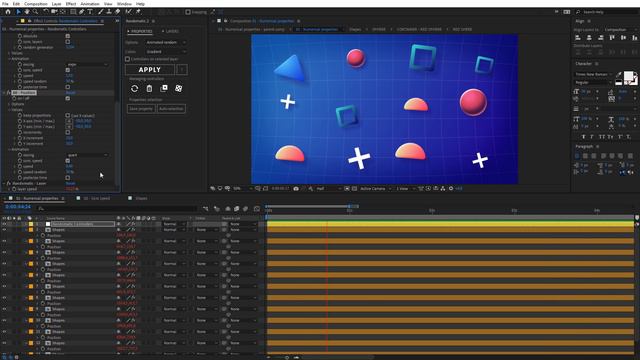Open the Animation menu
This screenshot has width=640, height=360.
[x=90, y=4]
